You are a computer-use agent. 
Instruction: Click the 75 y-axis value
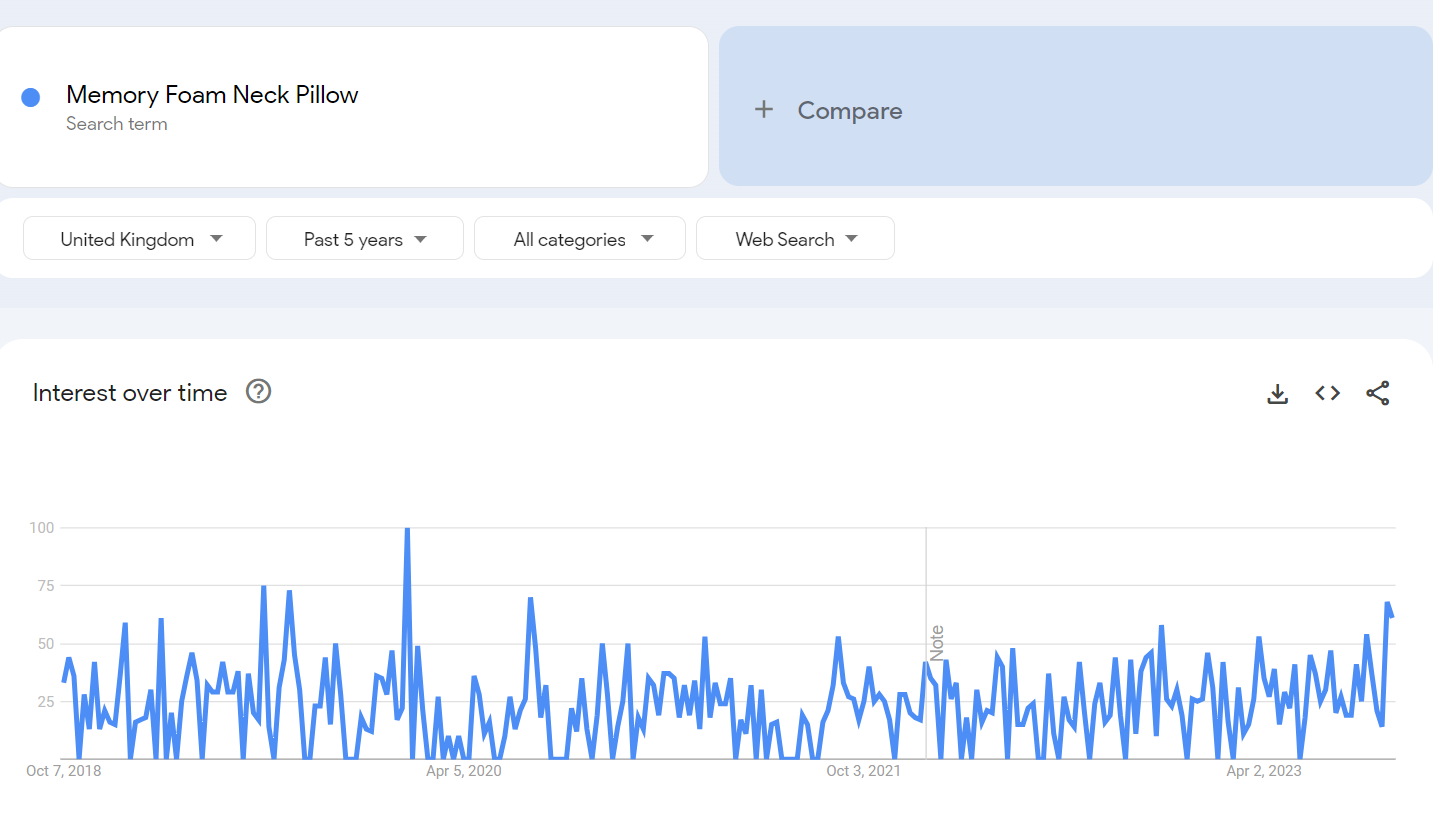(47, 586)
